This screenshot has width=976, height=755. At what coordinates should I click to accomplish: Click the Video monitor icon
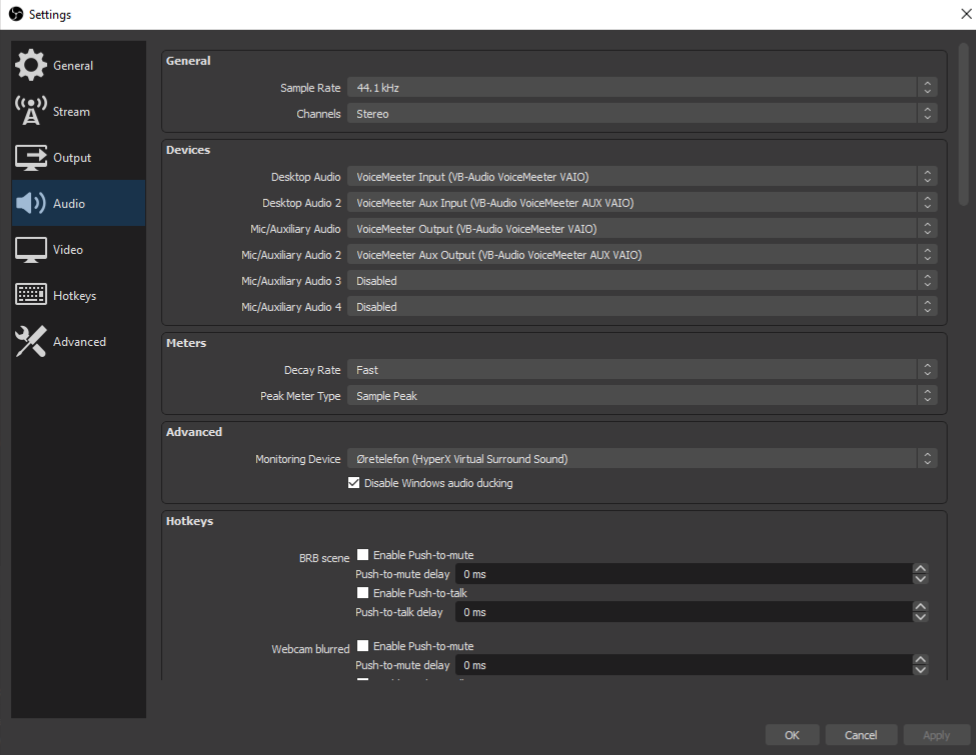(30, 250)
